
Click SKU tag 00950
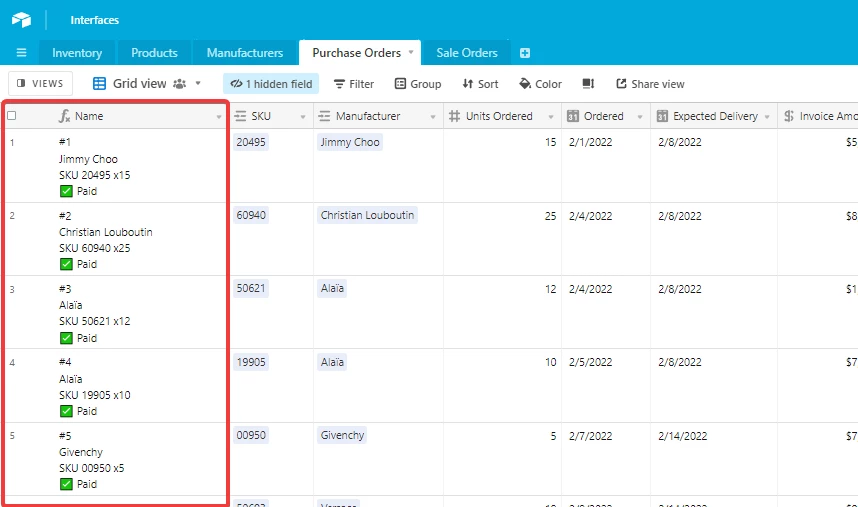pyautogui.click(x=251, y=435)
